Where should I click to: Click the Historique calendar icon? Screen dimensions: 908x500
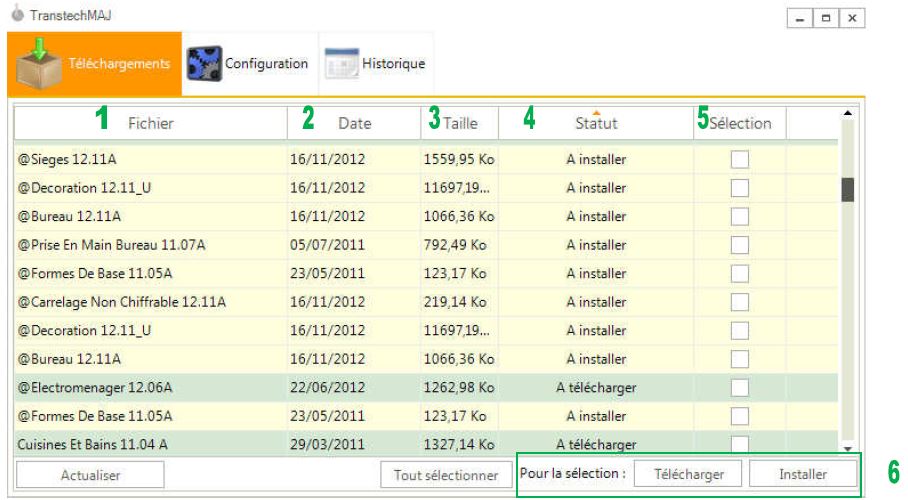pyautogui.click(x=341, y=64)
